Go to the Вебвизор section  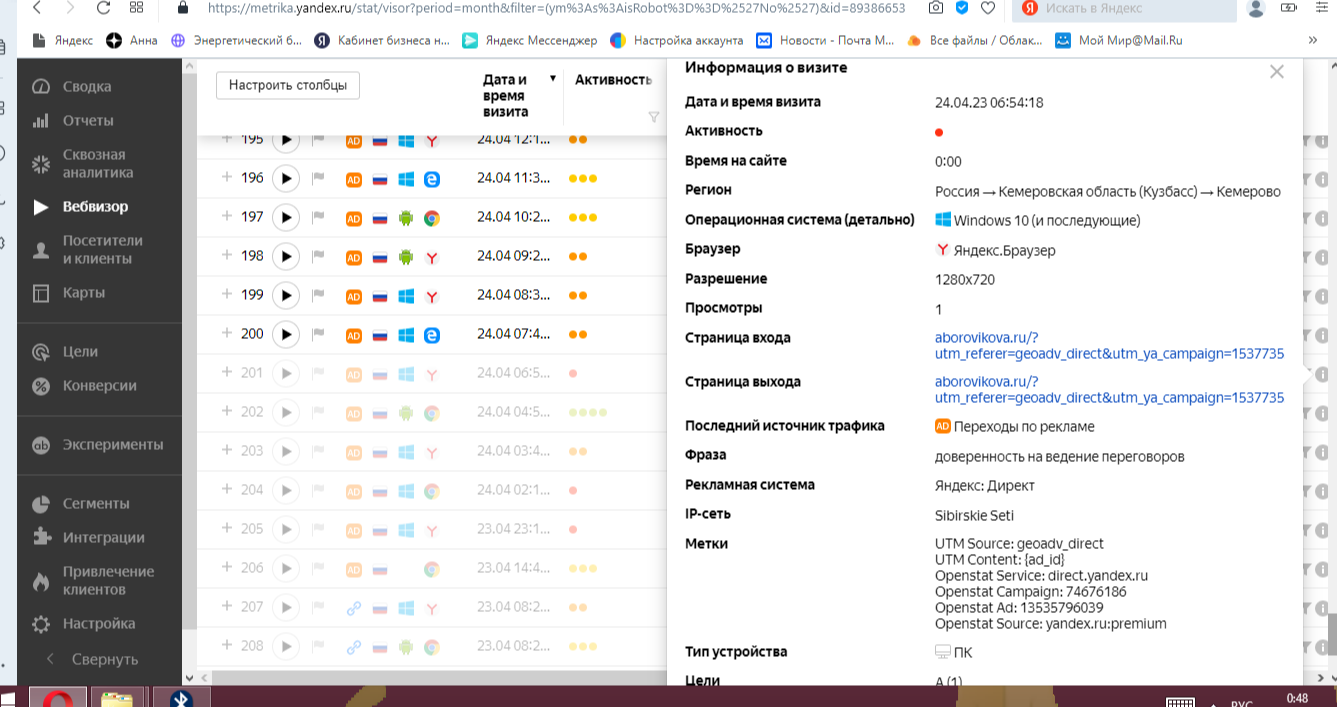tap(95, 207)
